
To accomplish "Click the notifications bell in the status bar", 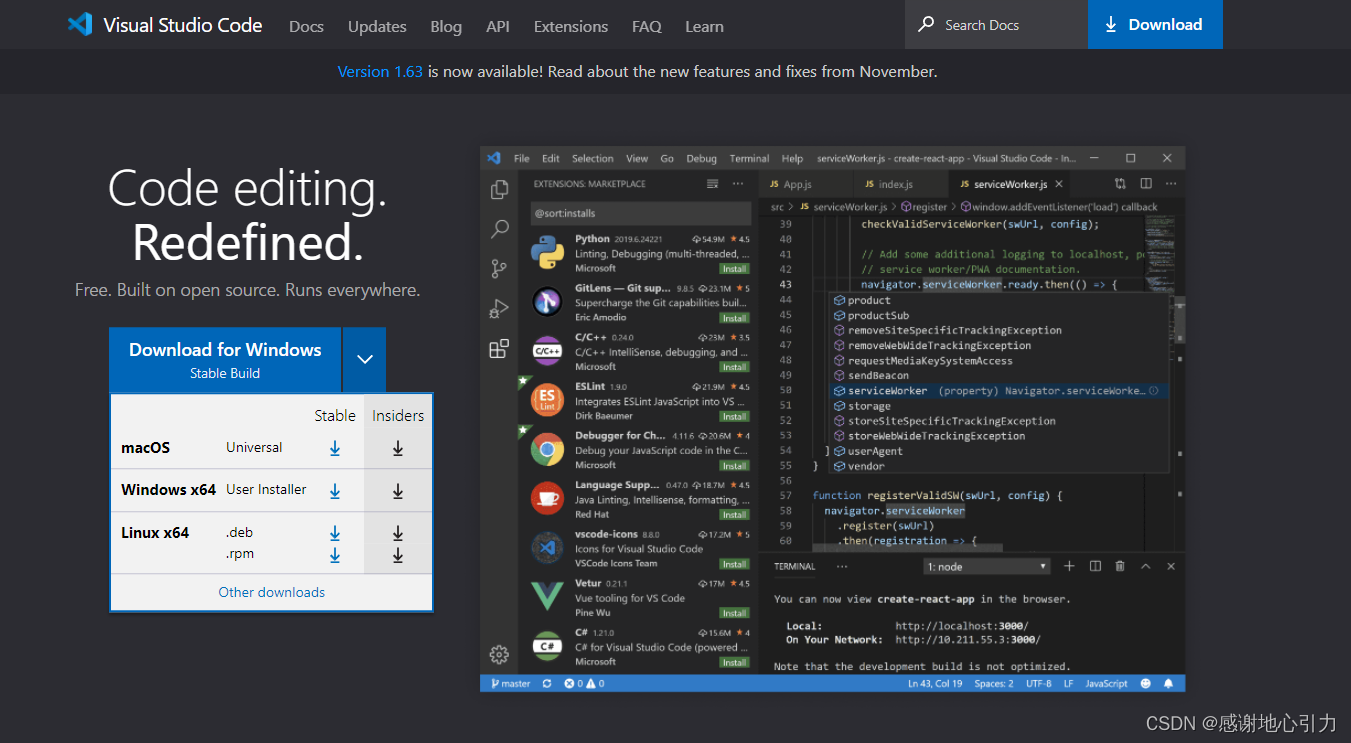I will coord(1168,683).
